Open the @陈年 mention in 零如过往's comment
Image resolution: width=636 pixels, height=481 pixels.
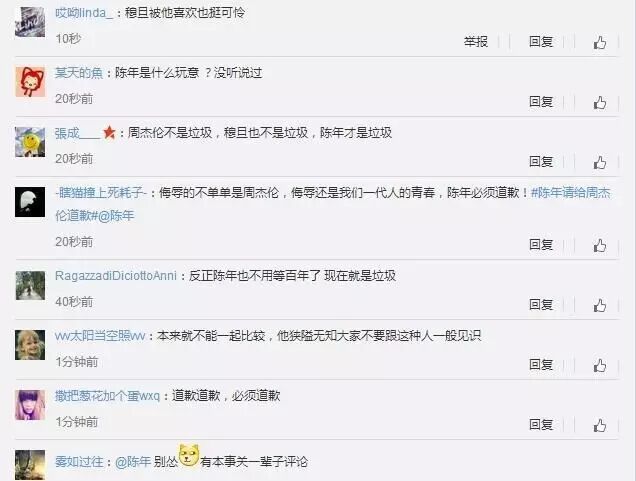(133, 462)
